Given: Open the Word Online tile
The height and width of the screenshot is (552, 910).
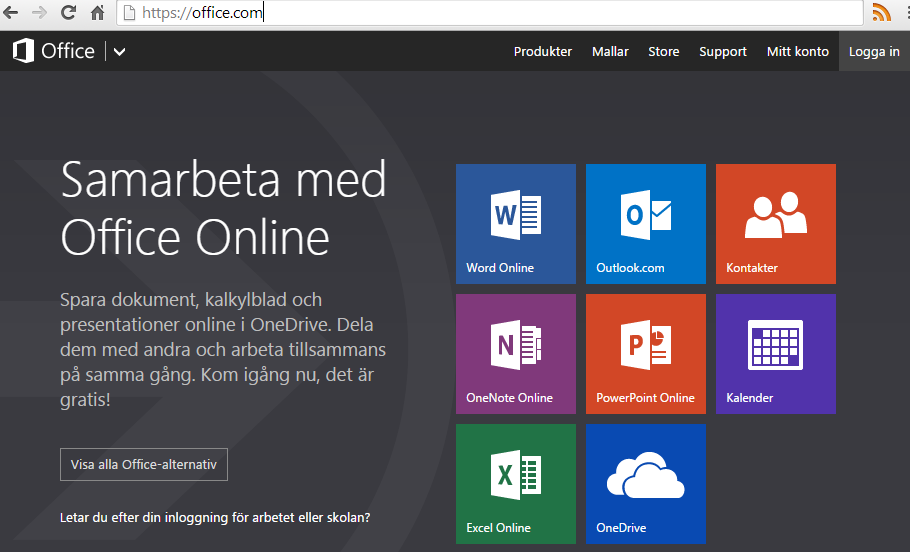Looking at the screenshot, I should (x=516, y=224).
